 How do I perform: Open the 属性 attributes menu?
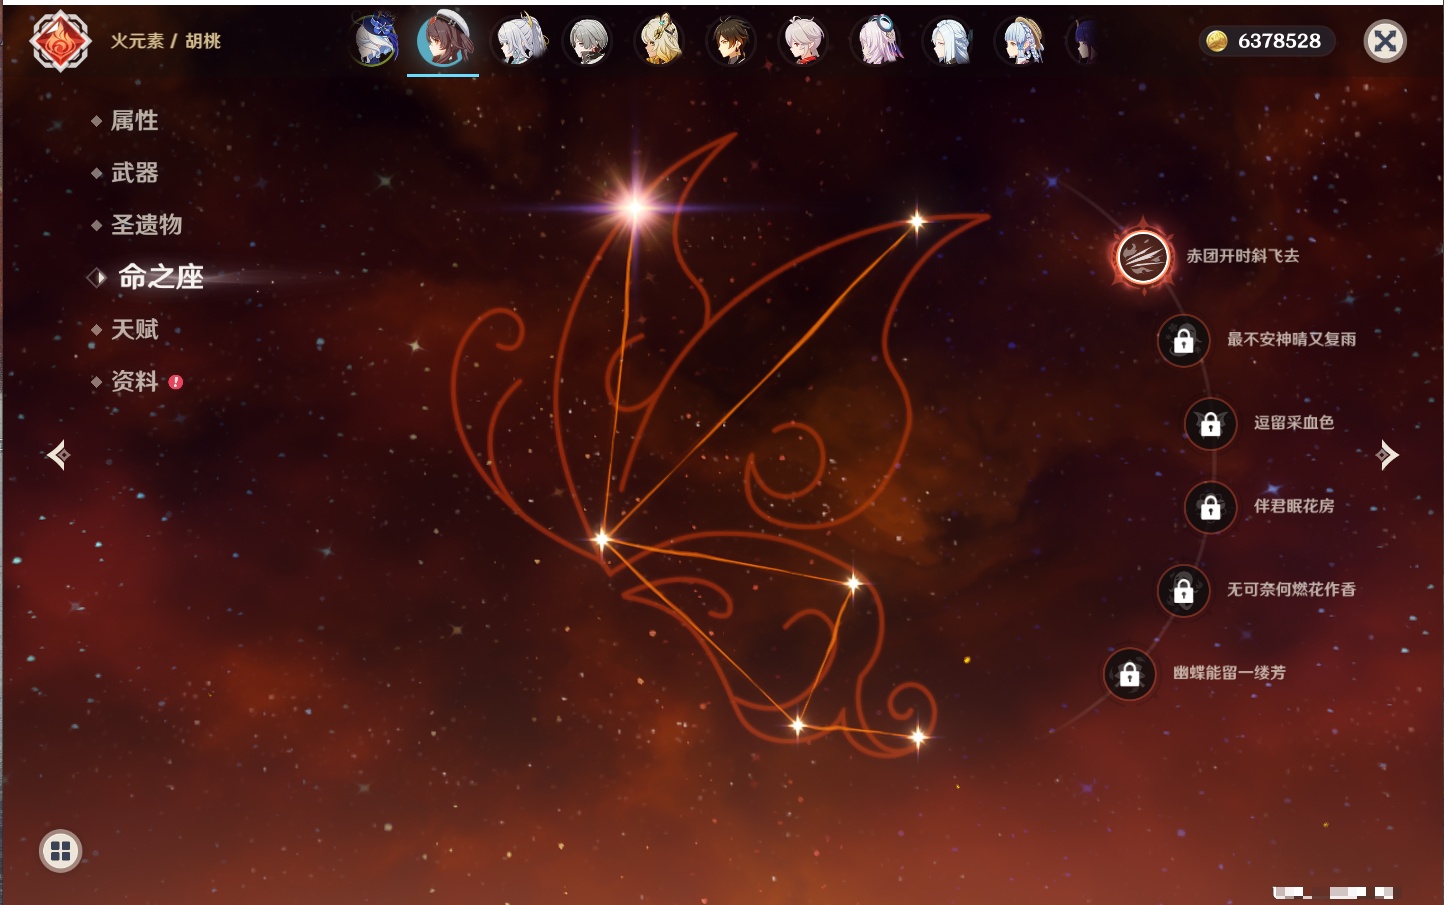point(134,121)
